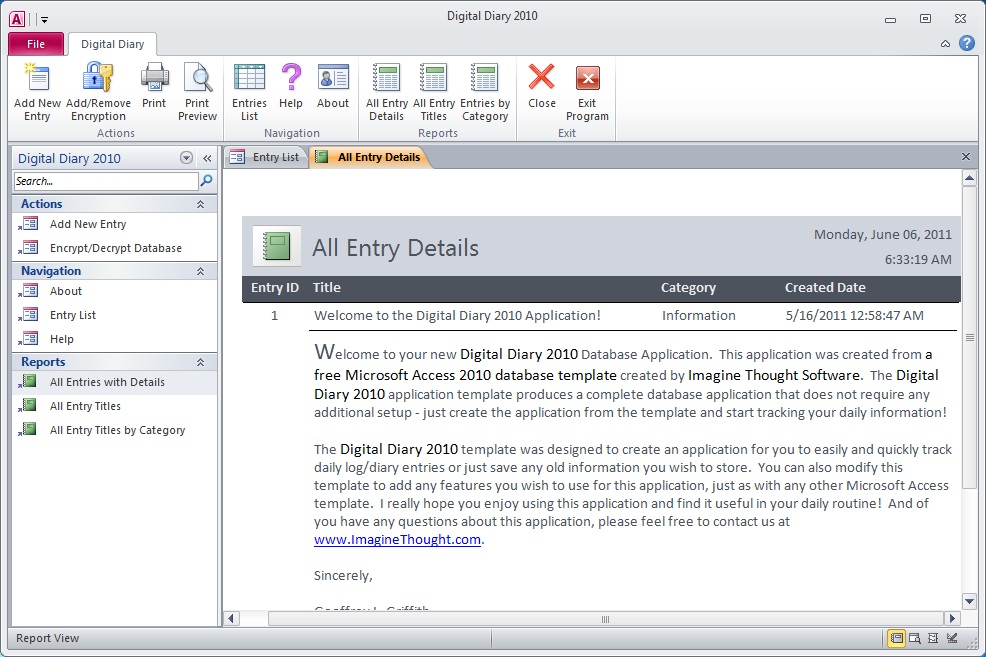Collapse the Navigation group in navigation pane
Viewport: 986px width, 657px height.
click(x=201, y=271)
